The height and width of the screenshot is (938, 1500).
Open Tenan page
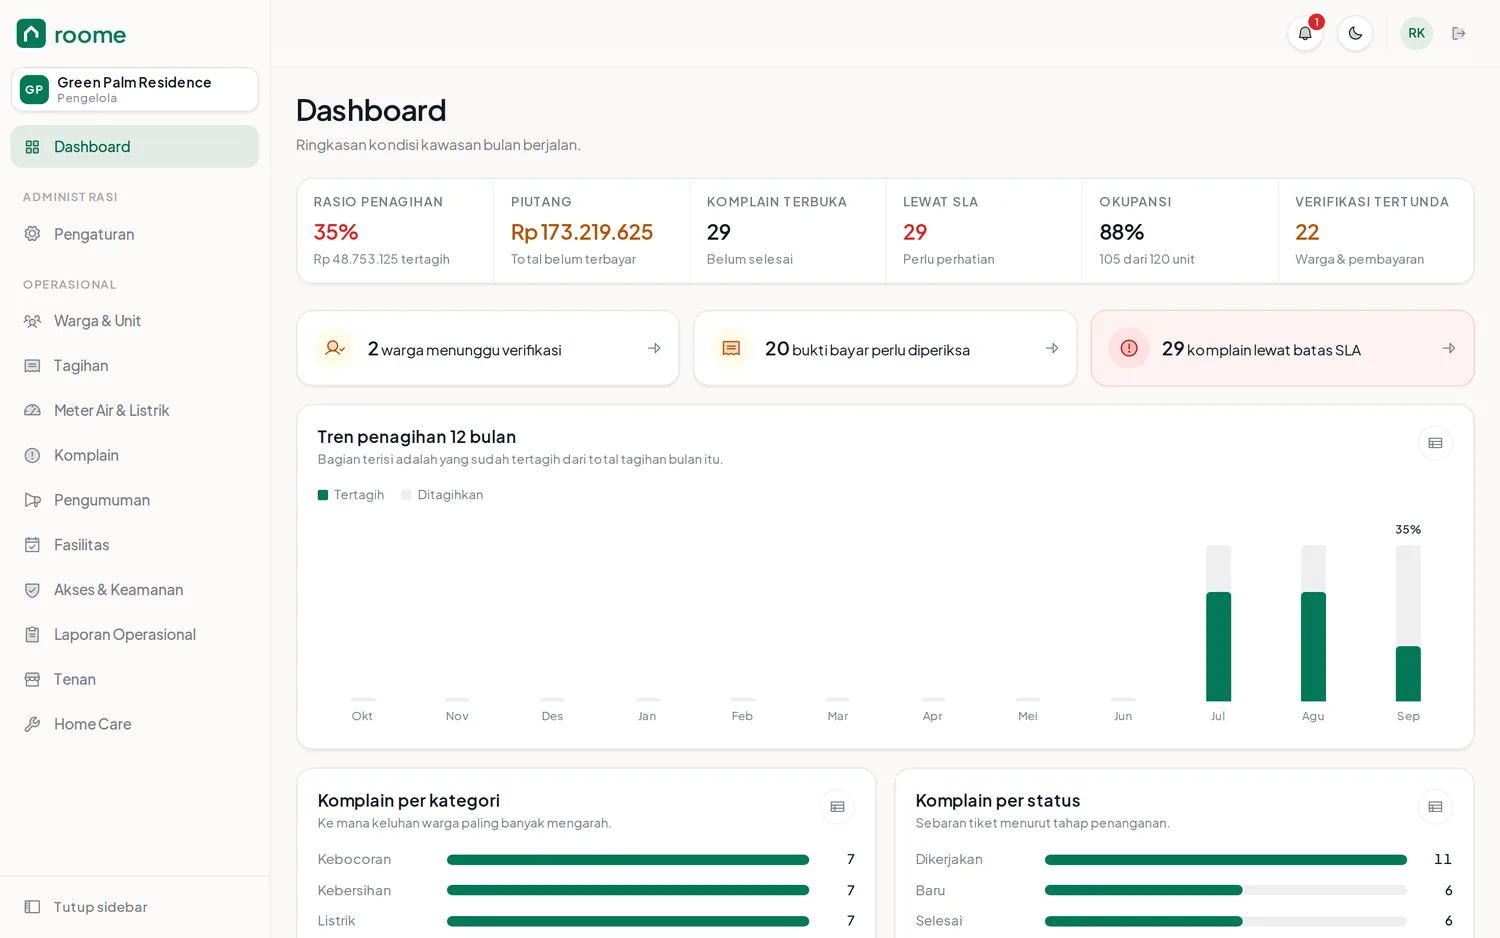click(x=135, y=679)
